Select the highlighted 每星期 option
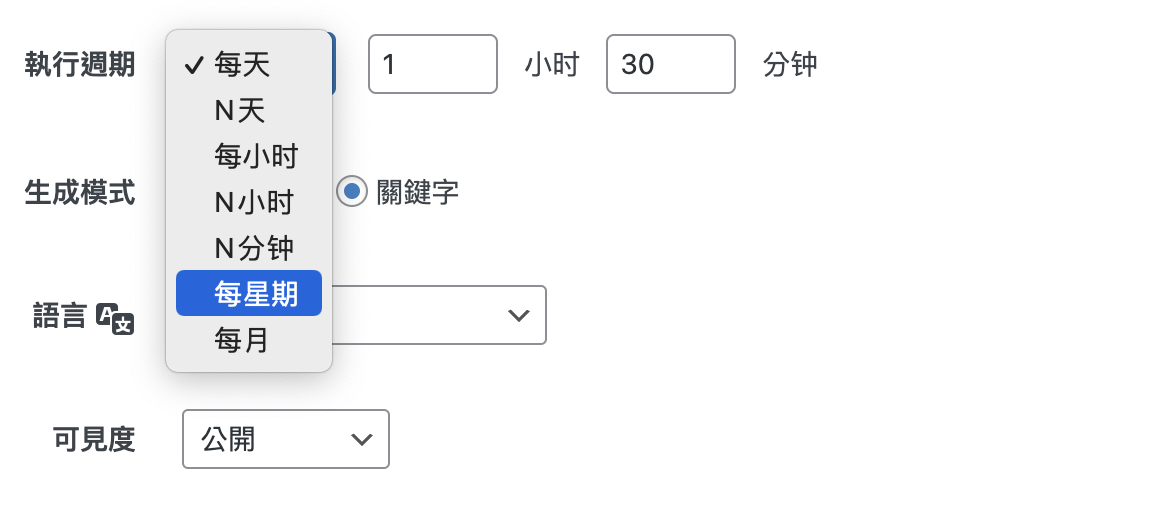Viewport: 1172px width, 518px height. point(249,293)
